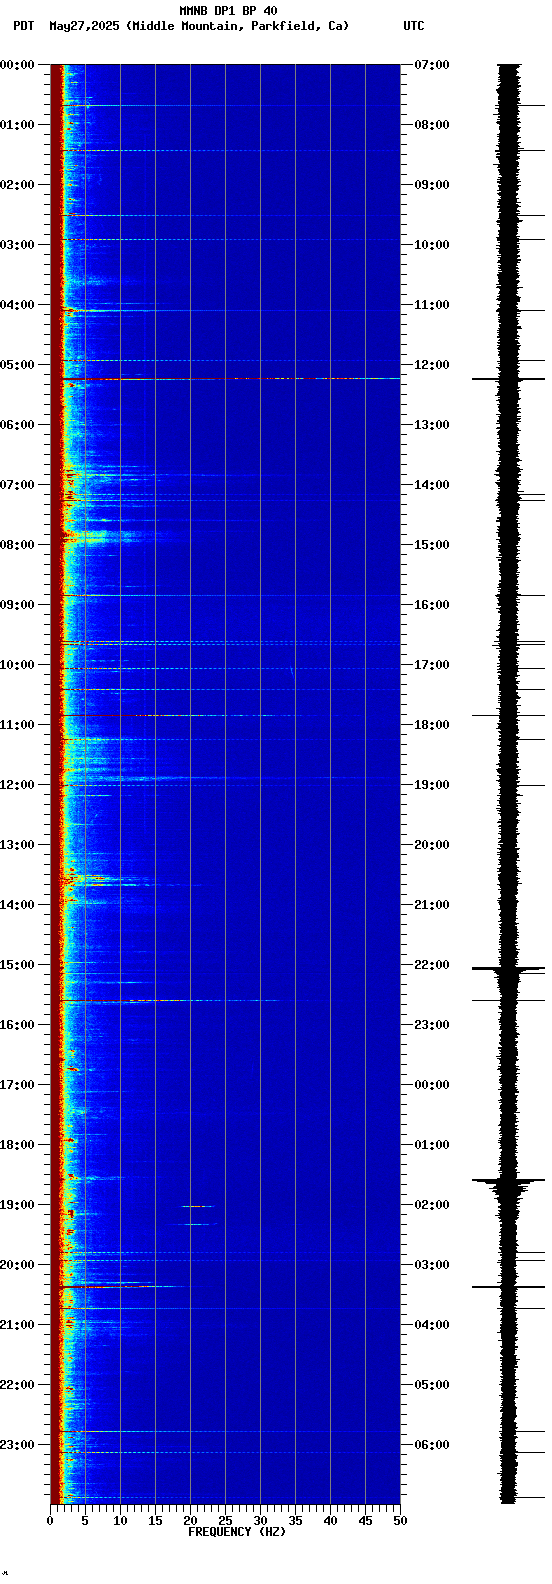Click the "10:00" tick on the UTC axis
Image resolution: width=552 pixels, height=1584 pixels.
coord(432,245)
